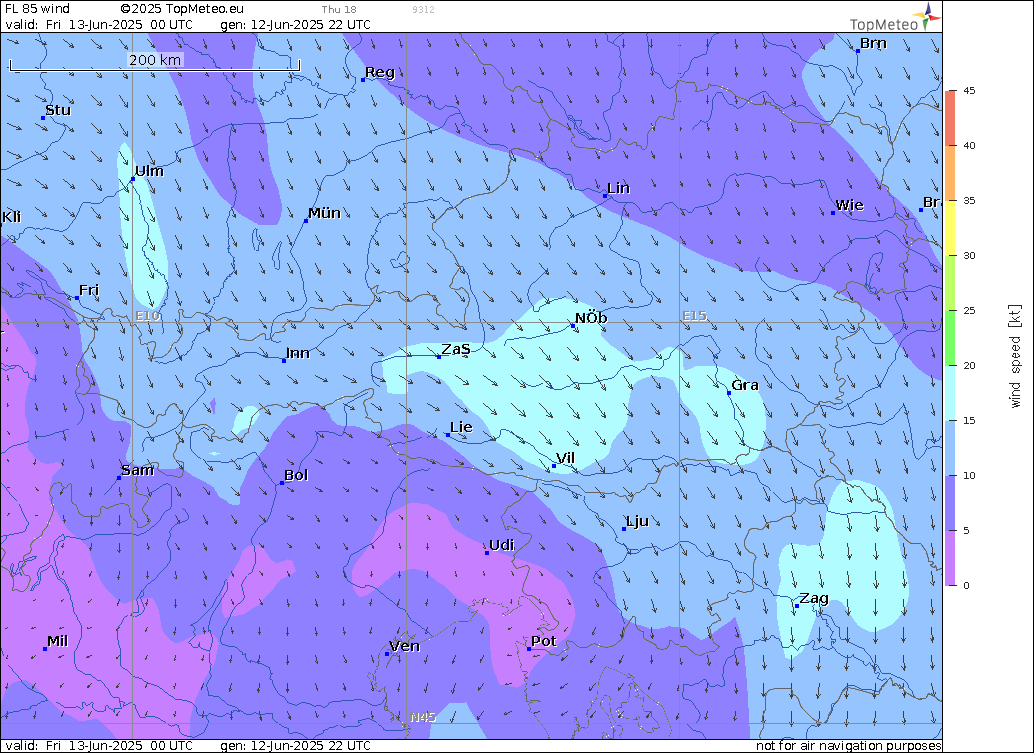Click the E10 longitude label
Screen dimensions: 1034x753
[148, 316]
